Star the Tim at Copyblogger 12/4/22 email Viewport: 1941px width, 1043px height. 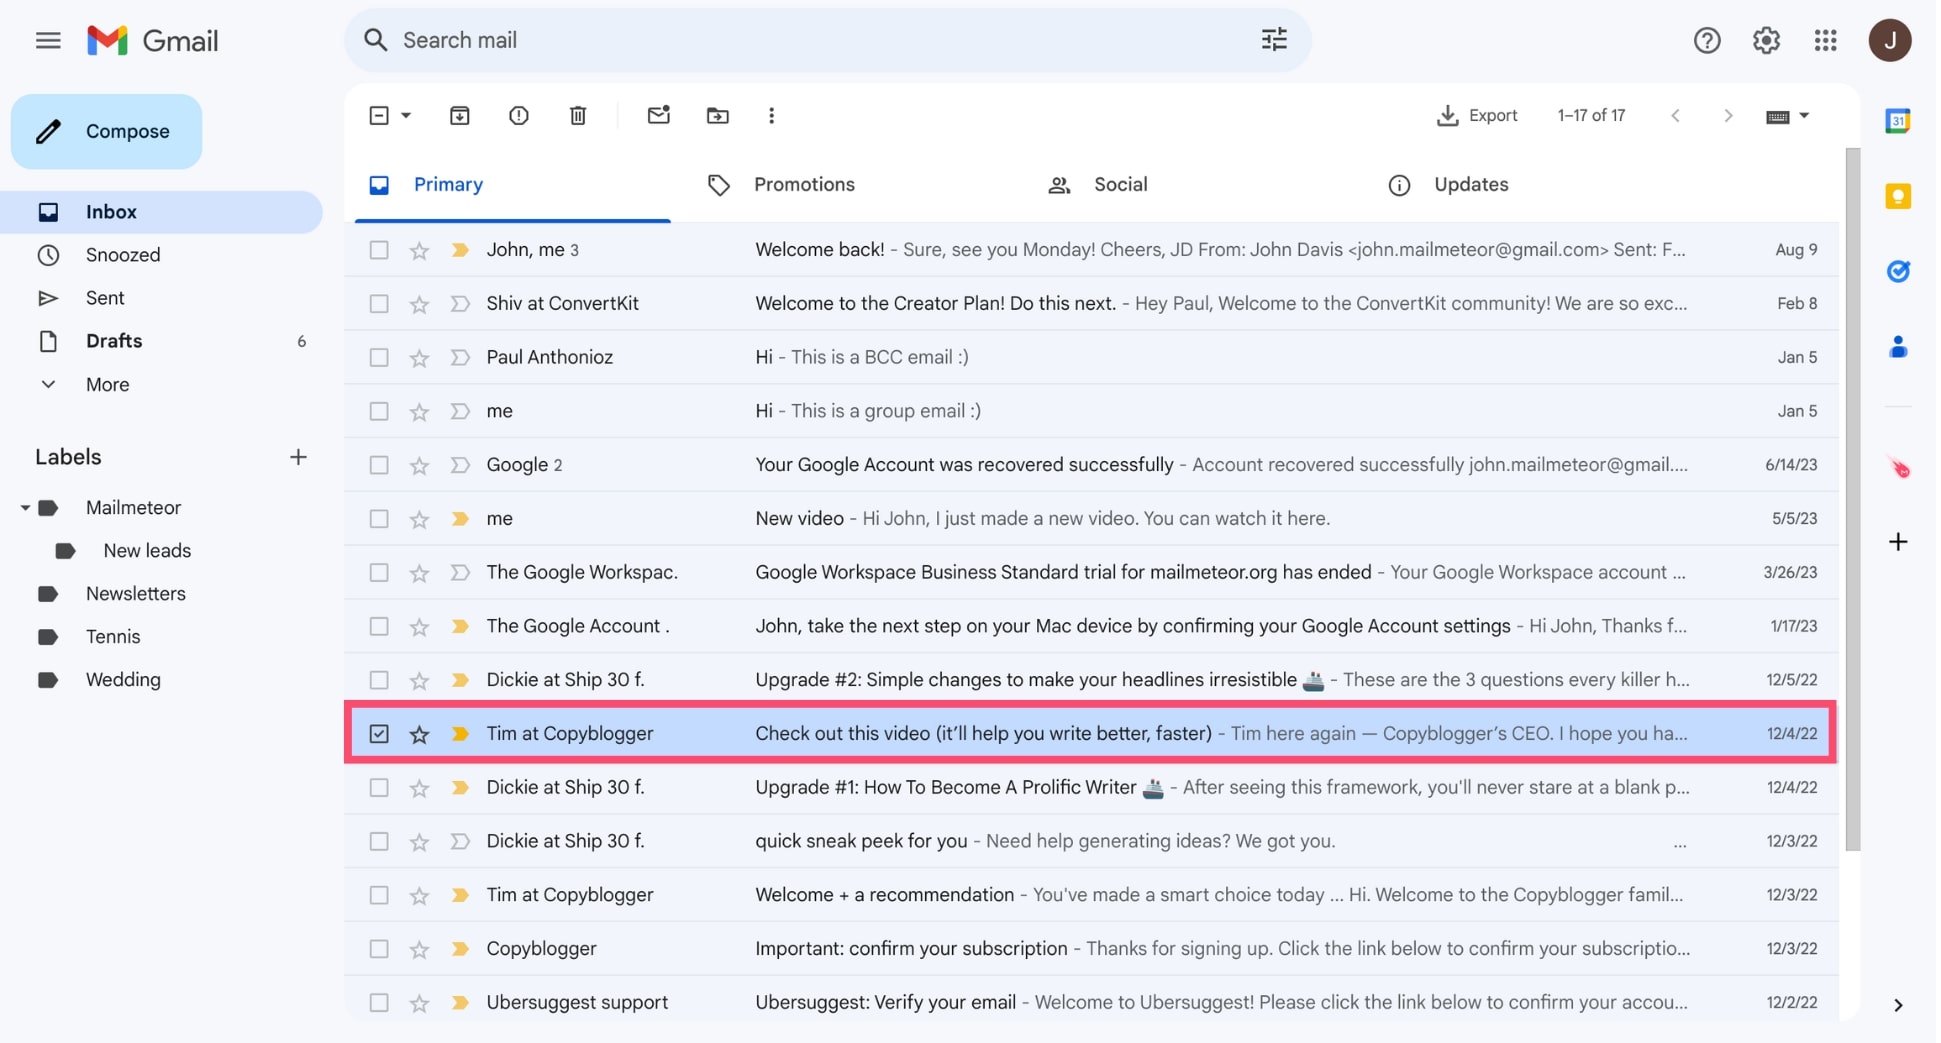[420, 734]
